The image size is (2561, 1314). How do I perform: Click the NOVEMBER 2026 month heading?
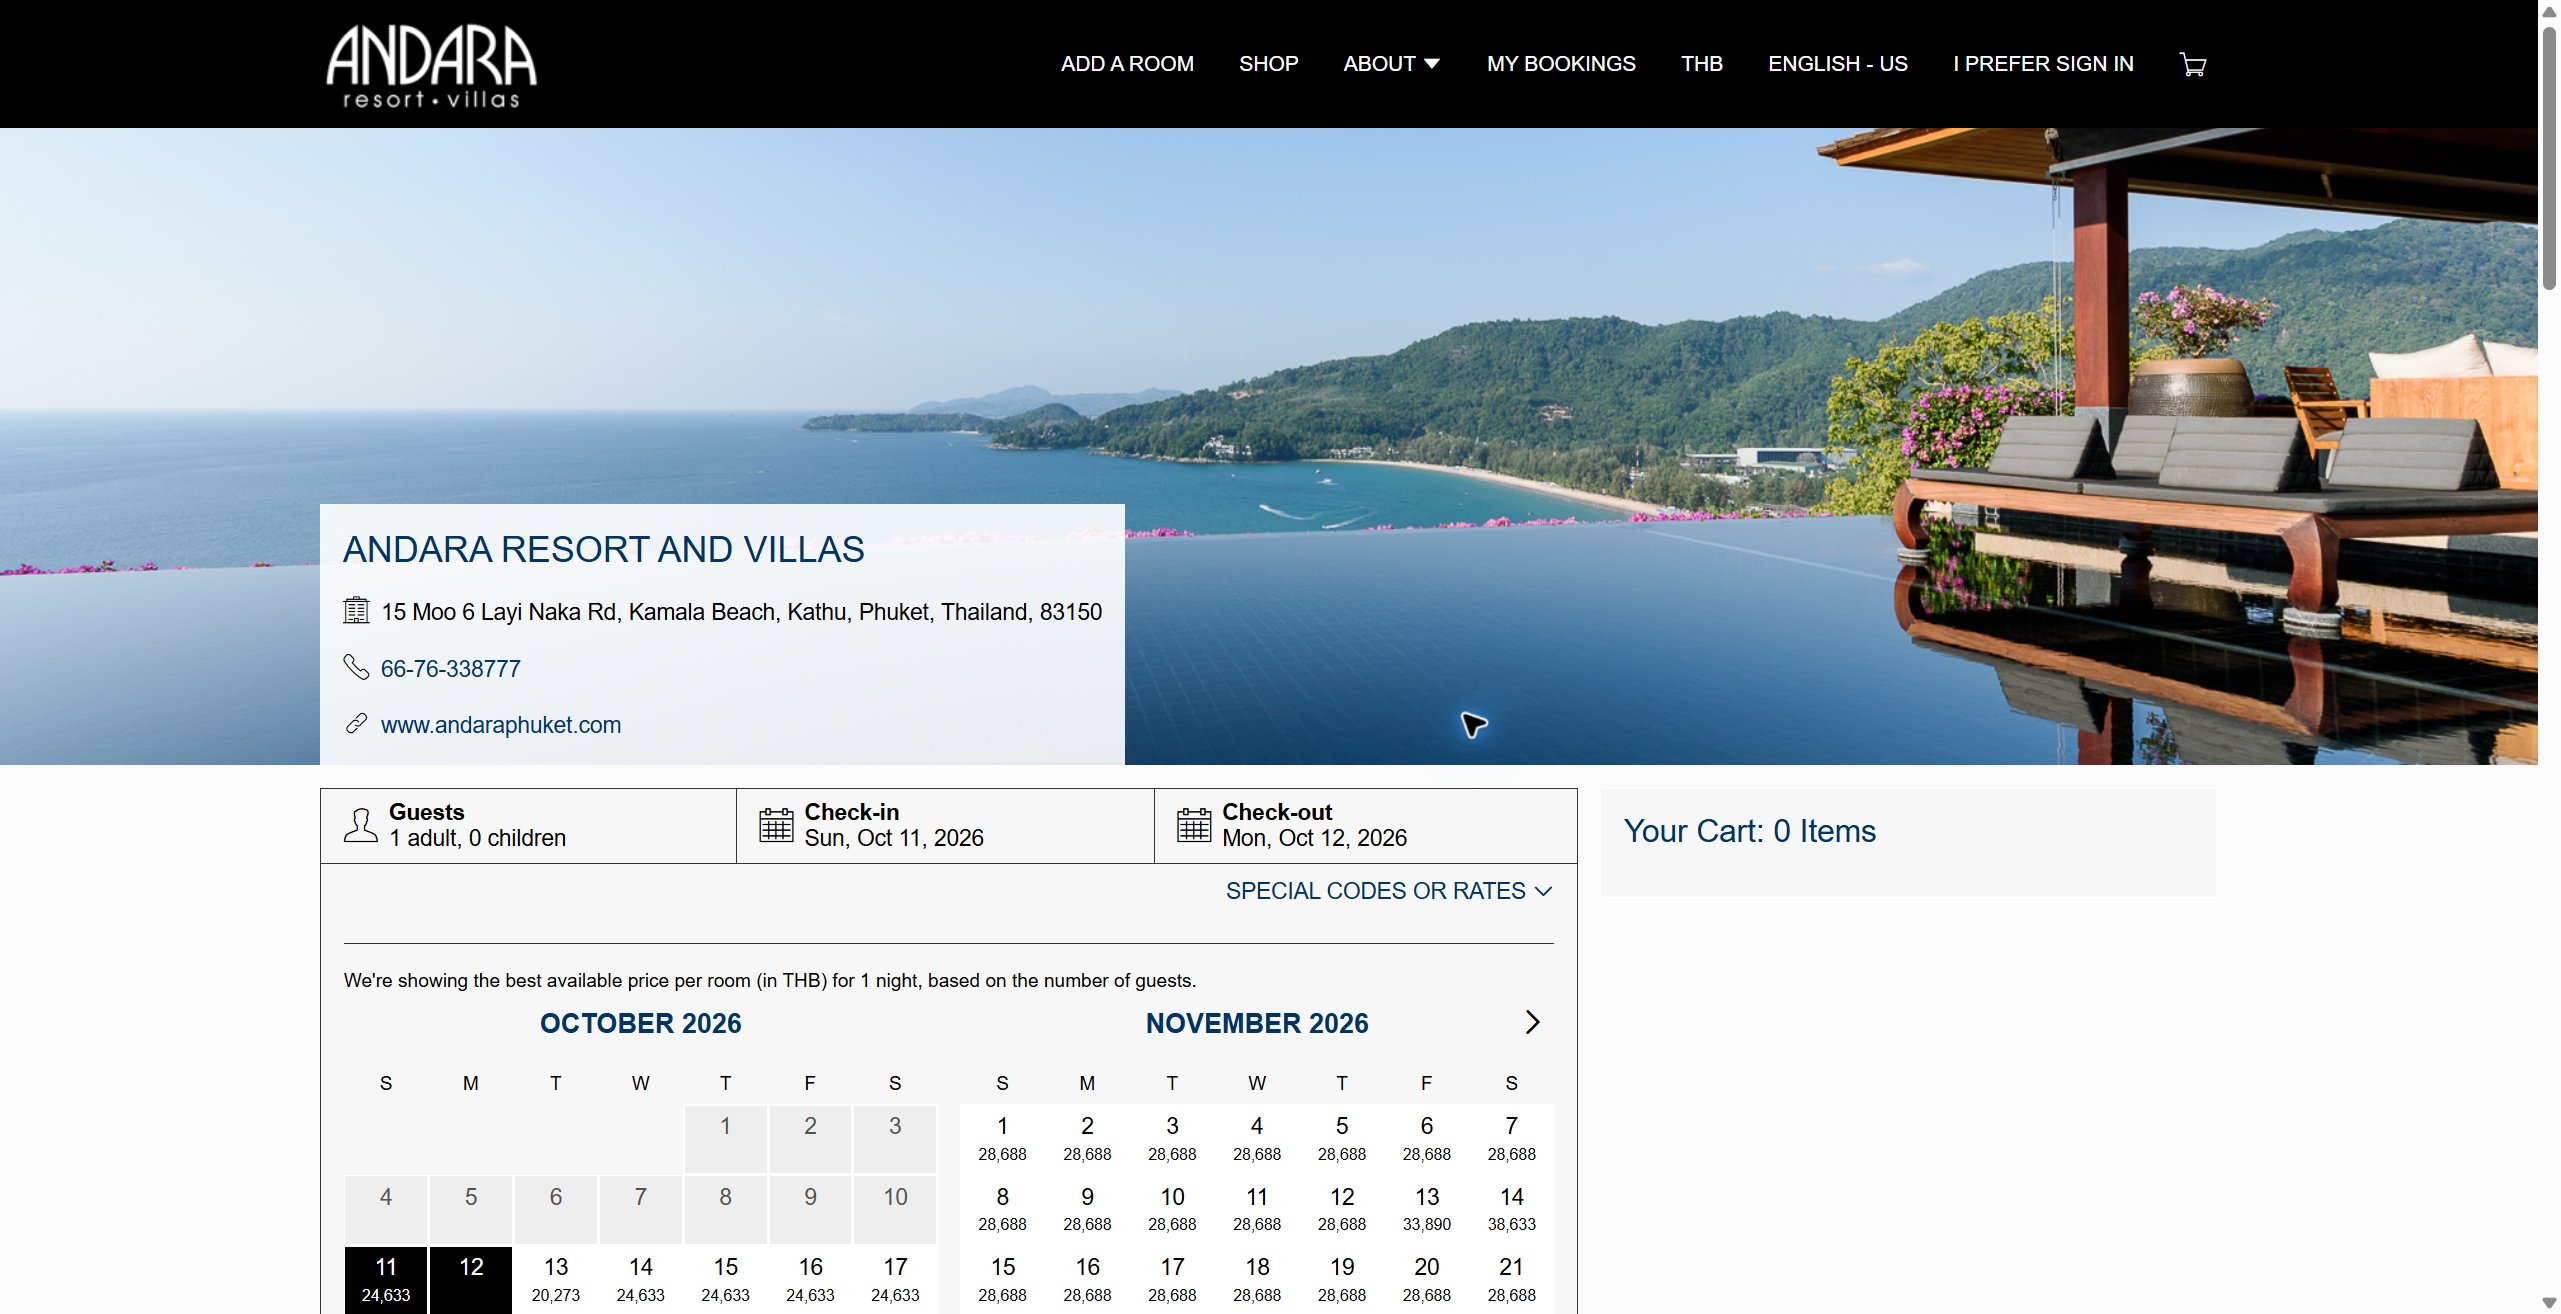tap(1257, 1023)
